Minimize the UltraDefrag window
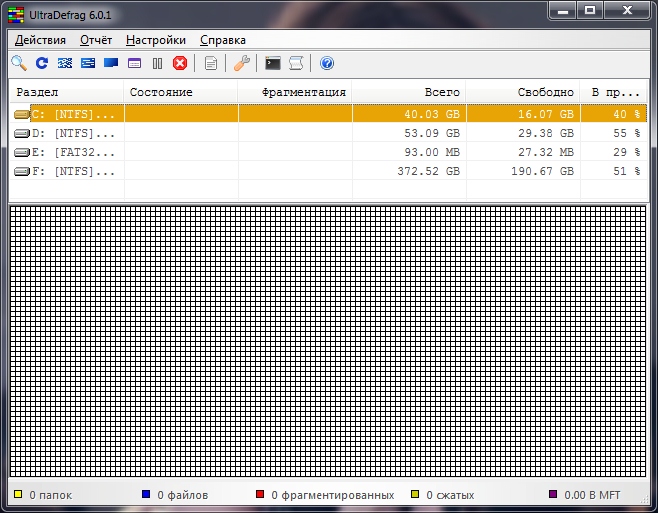The width and height of the screenshot is (658, 513). (563, 10)
